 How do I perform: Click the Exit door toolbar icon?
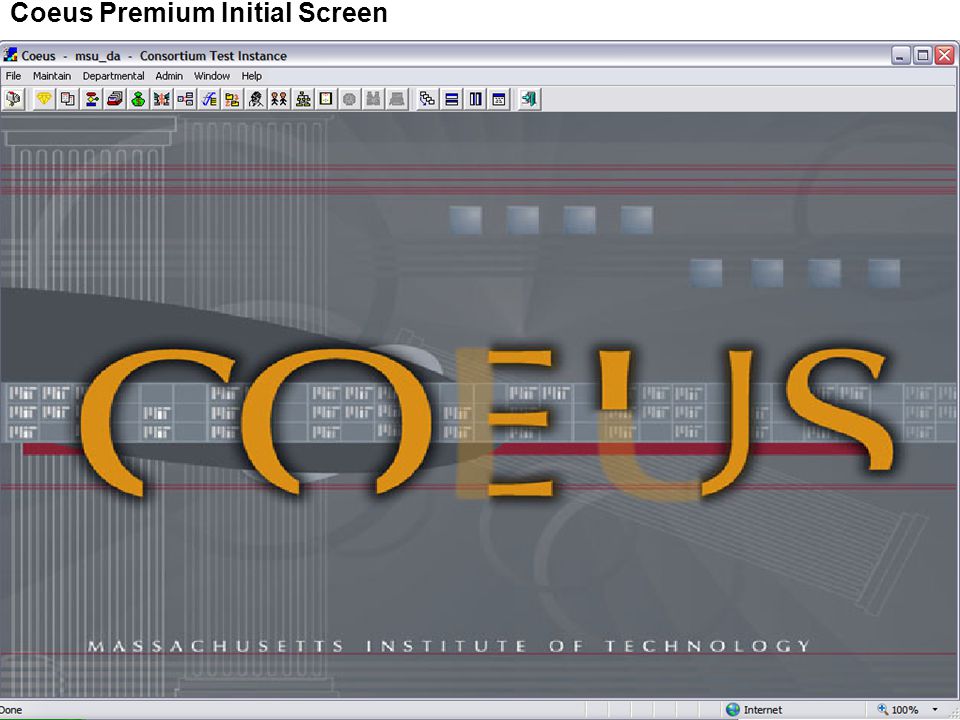530,99
